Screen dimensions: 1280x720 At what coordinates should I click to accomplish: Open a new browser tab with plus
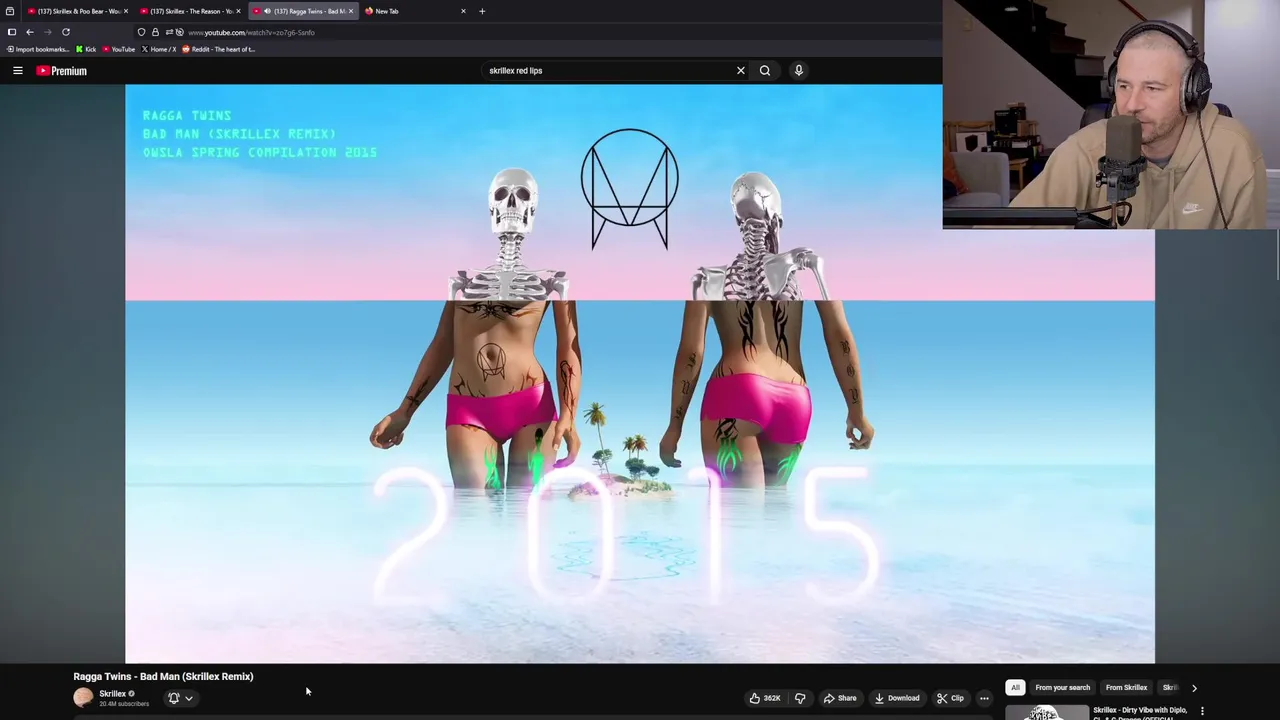(482, 11)
